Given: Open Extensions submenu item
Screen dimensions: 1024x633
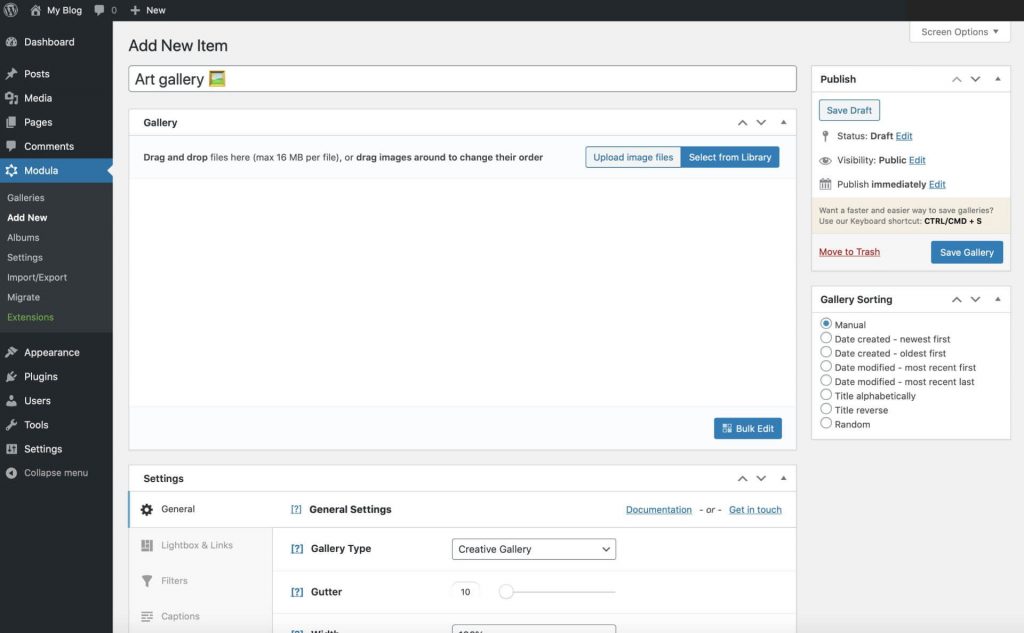Looking at the screenshot, I should [x=31, y=317].
